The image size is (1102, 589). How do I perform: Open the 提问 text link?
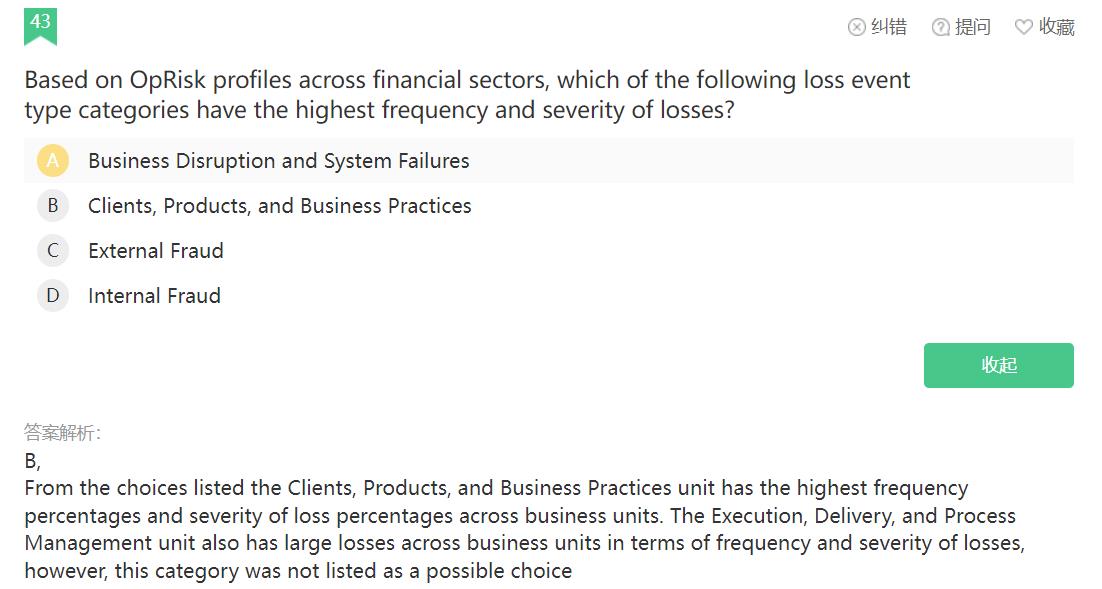pyautogui.click(x=973, y=27)
